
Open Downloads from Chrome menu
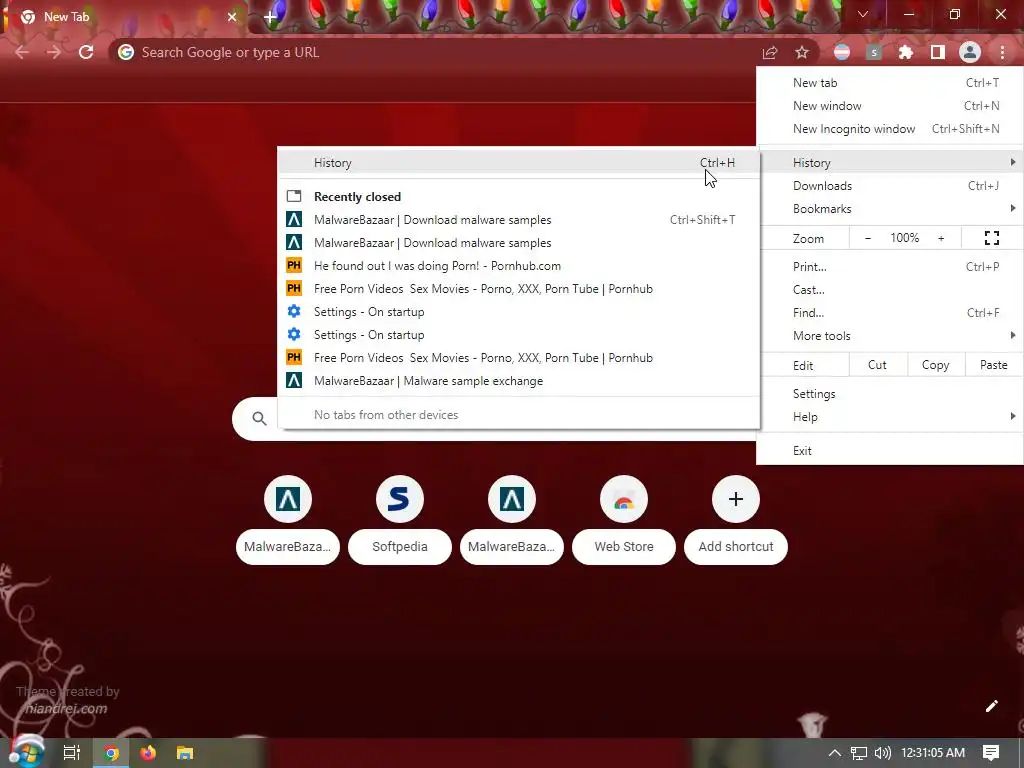tap(890, 186)
